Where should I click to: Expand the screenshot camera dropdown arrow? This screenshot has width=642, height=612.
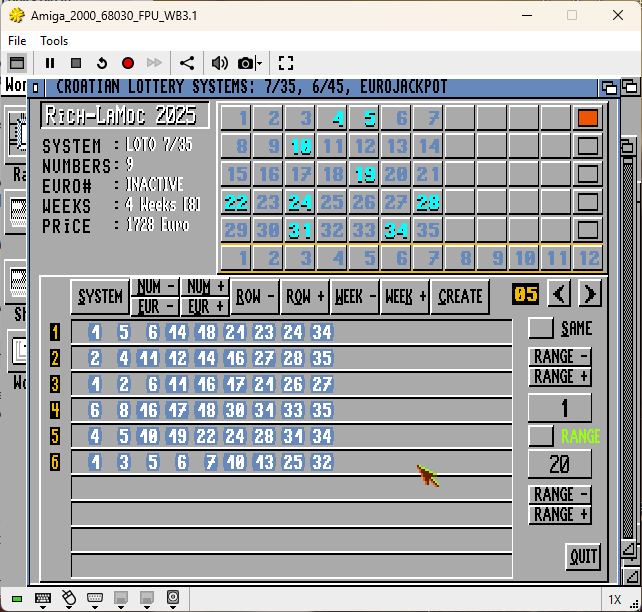[259, 63]
